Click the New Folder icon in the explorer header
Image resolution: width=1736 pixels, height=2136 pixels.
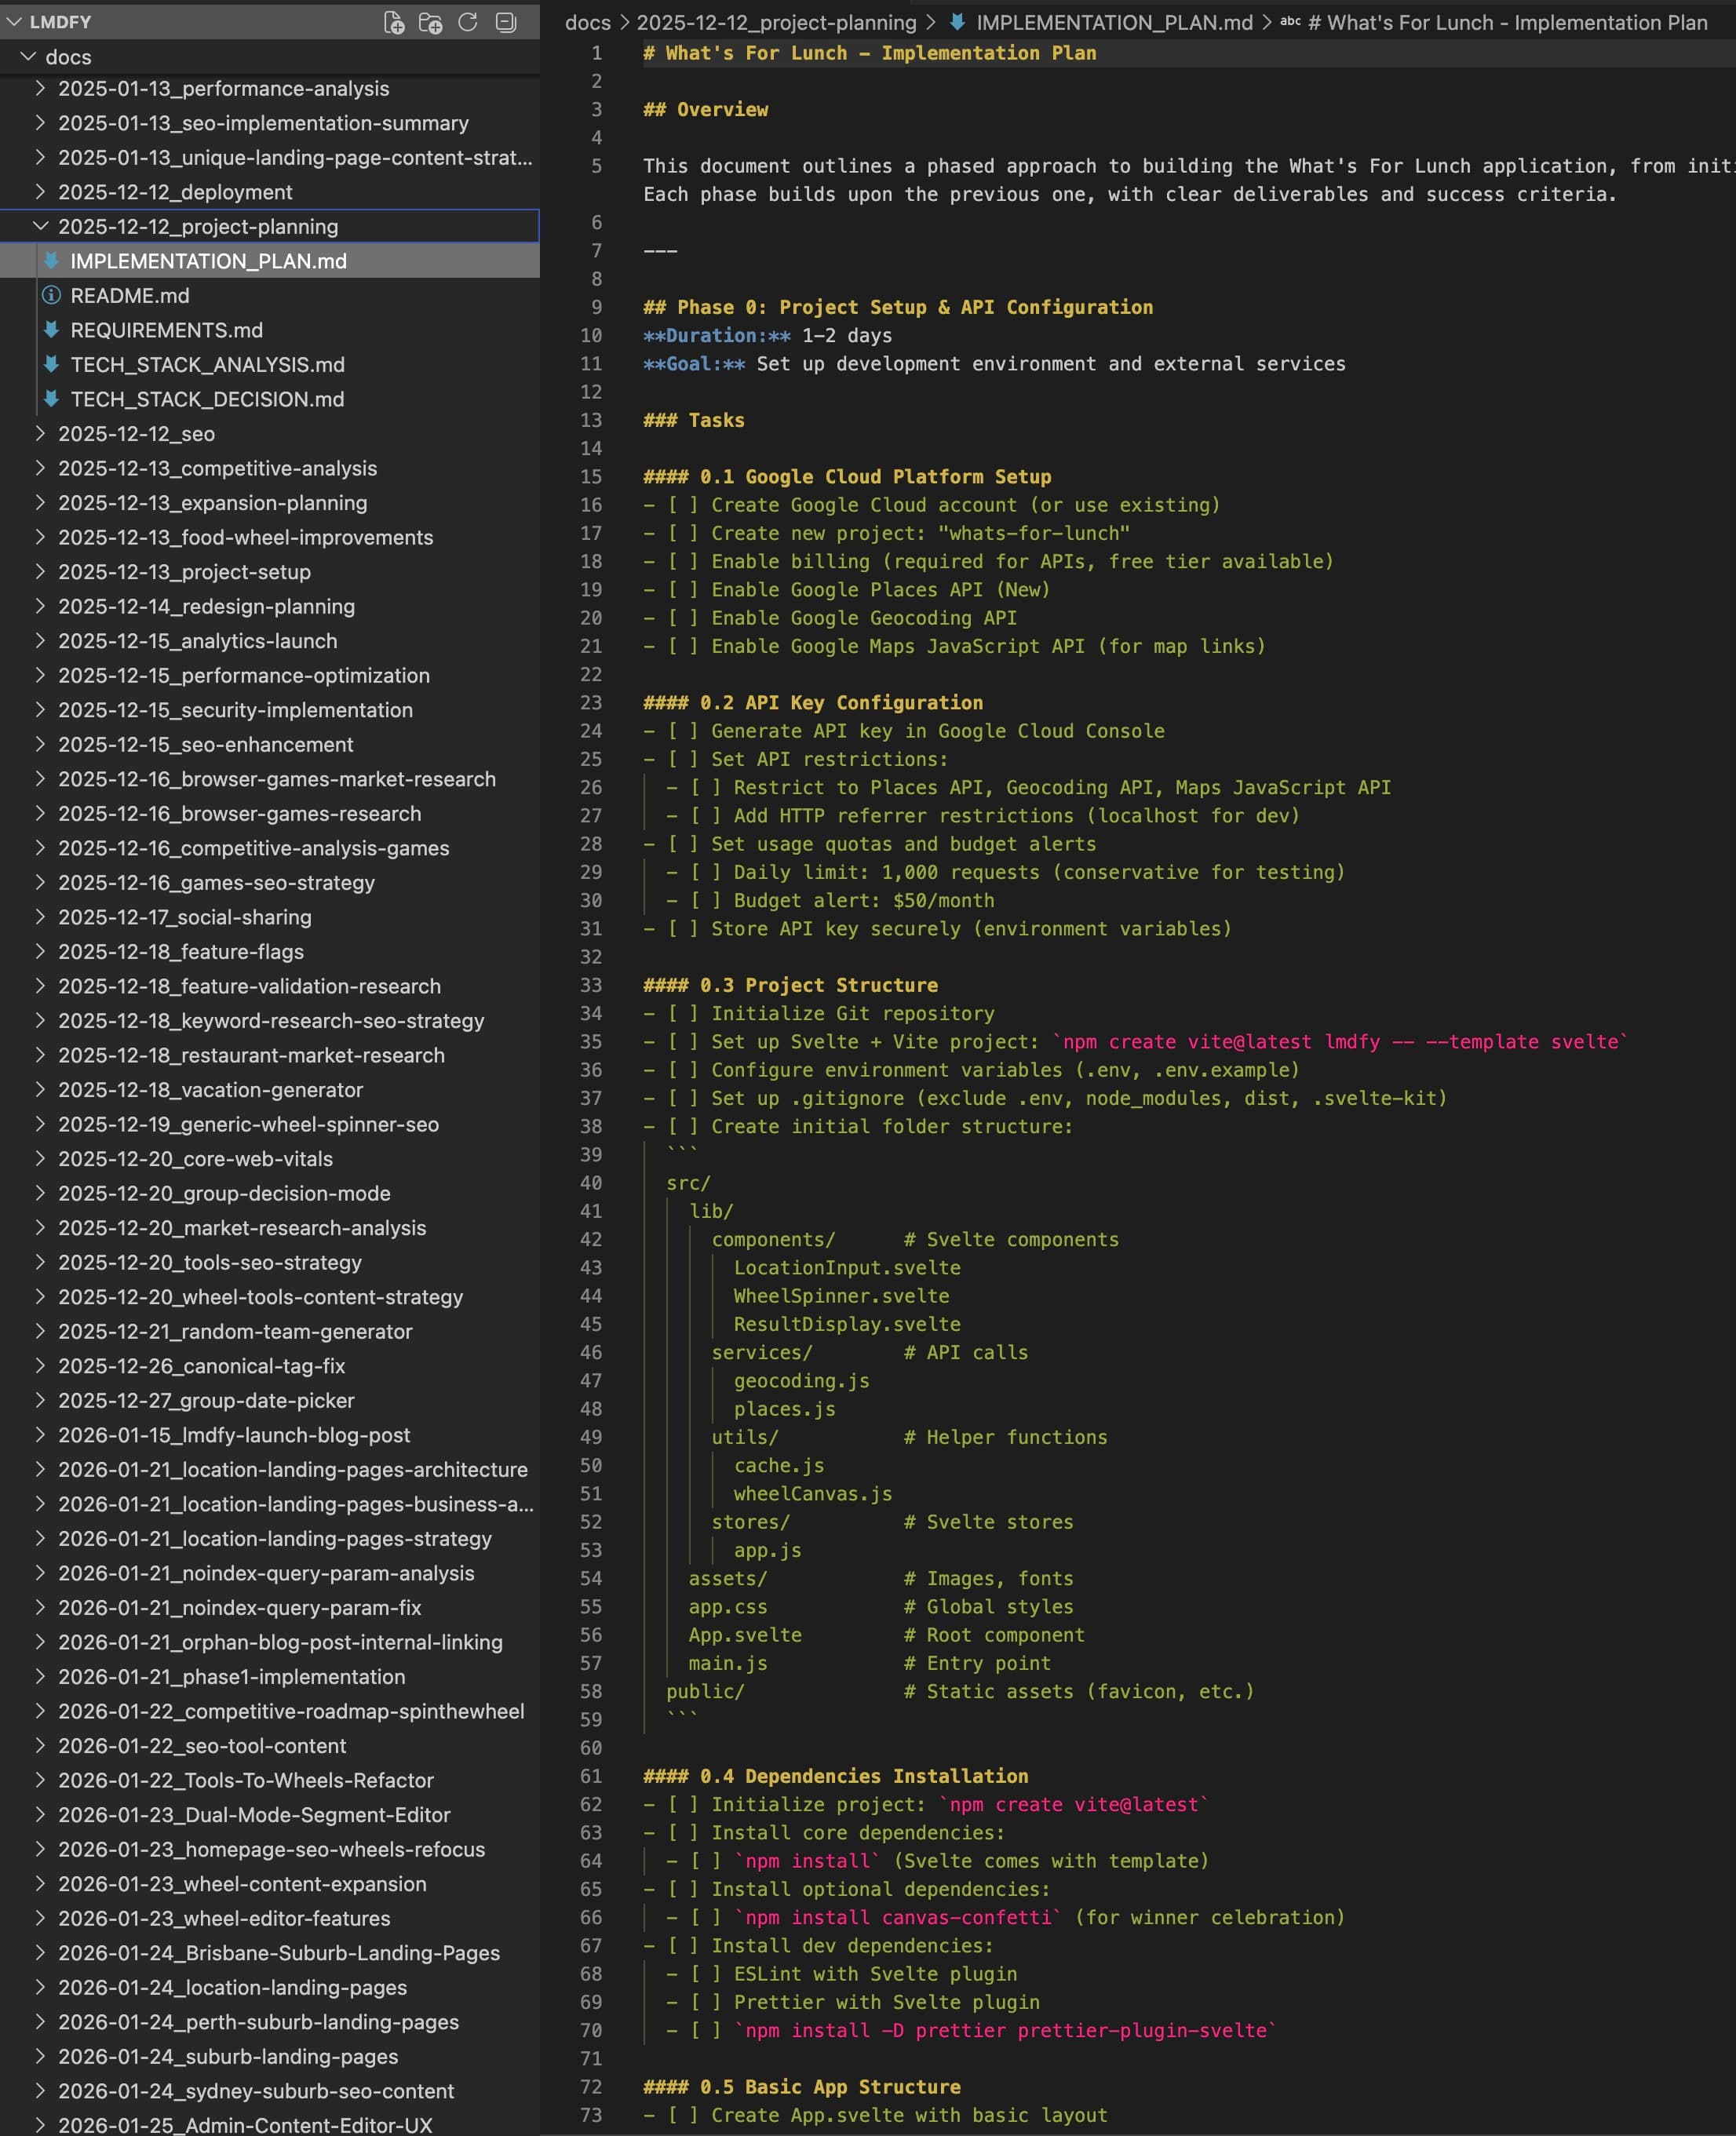[x=430, y=22]
